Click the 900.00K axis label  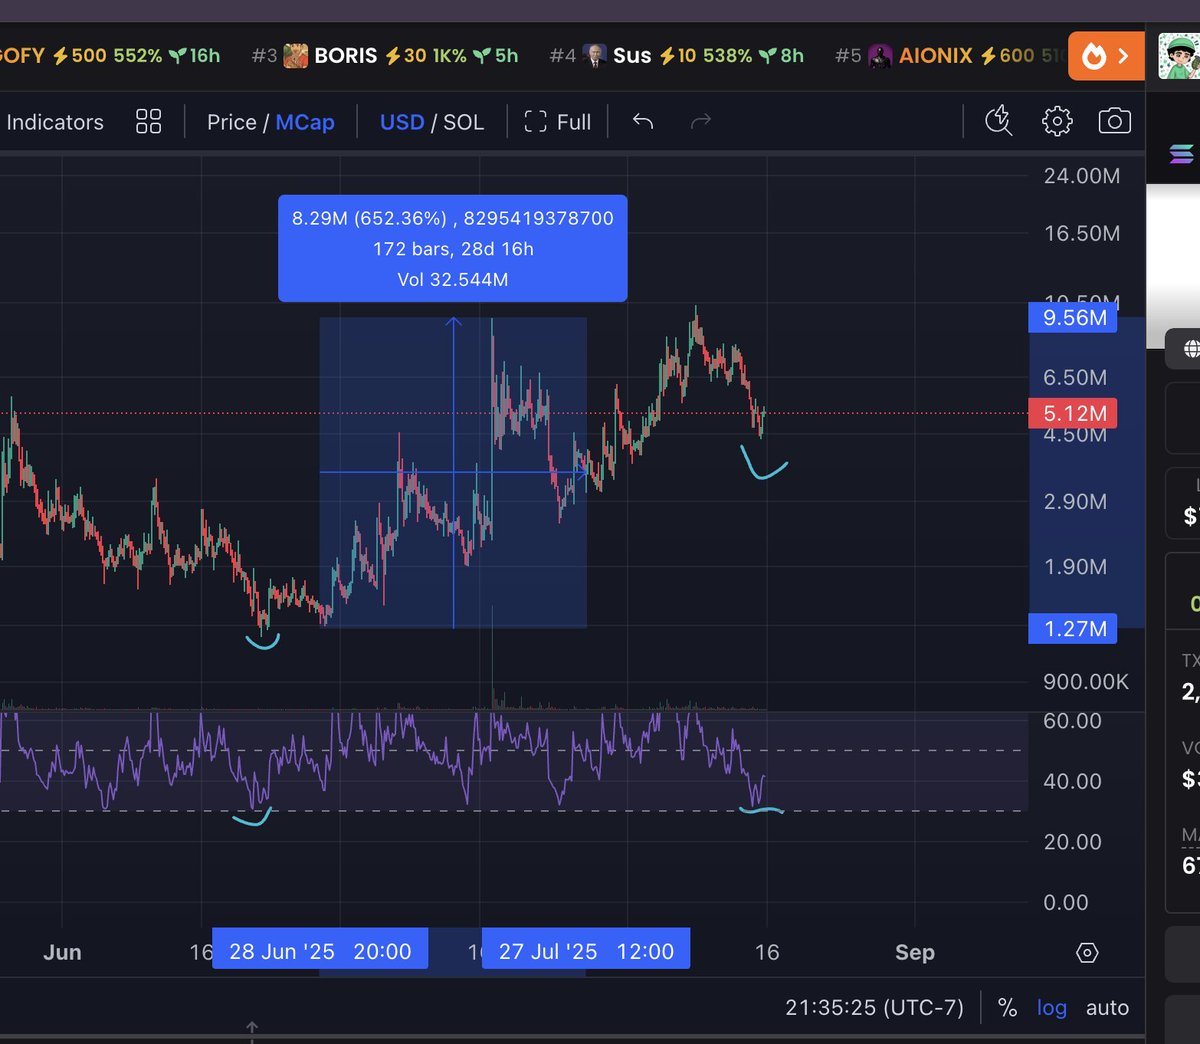[x=1086, y=682]
